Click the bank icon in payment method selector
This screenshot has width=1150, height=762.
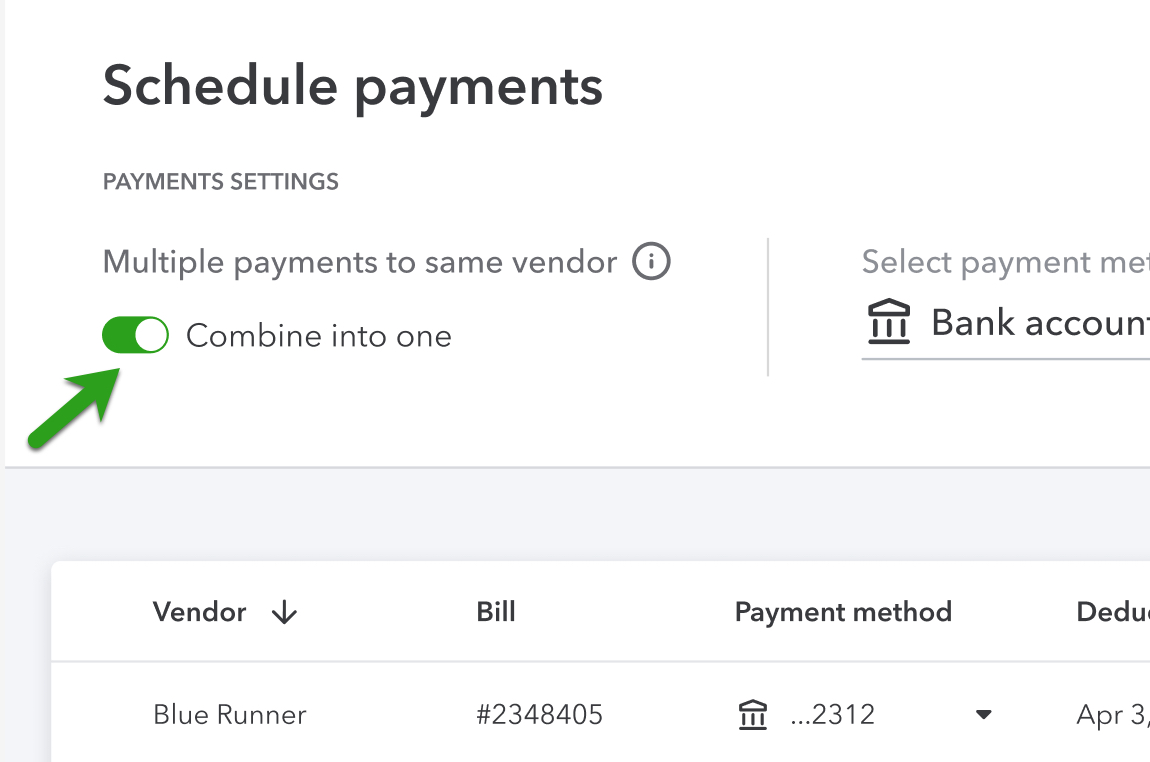pyautogui.click(x=889, y=323)
